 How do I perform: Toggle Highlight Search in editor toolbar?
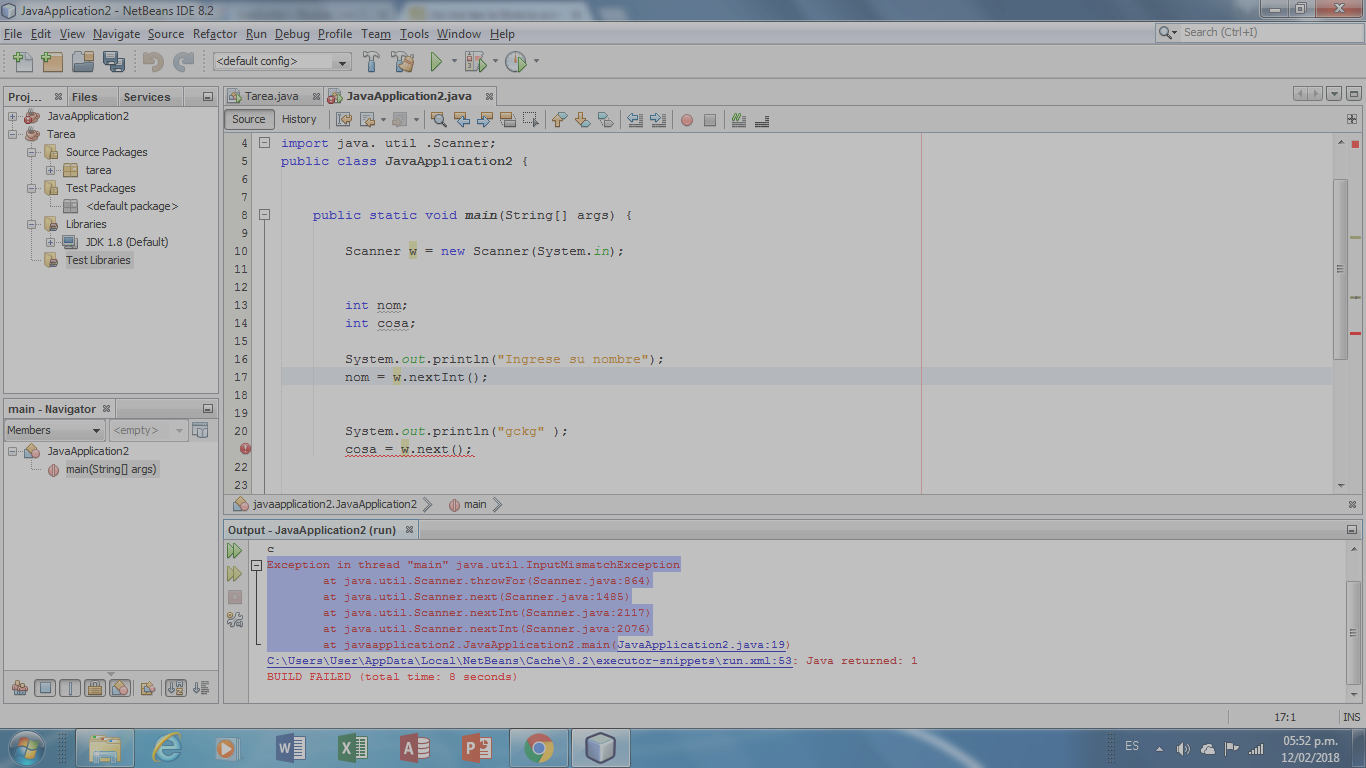[x=507, y=120]
